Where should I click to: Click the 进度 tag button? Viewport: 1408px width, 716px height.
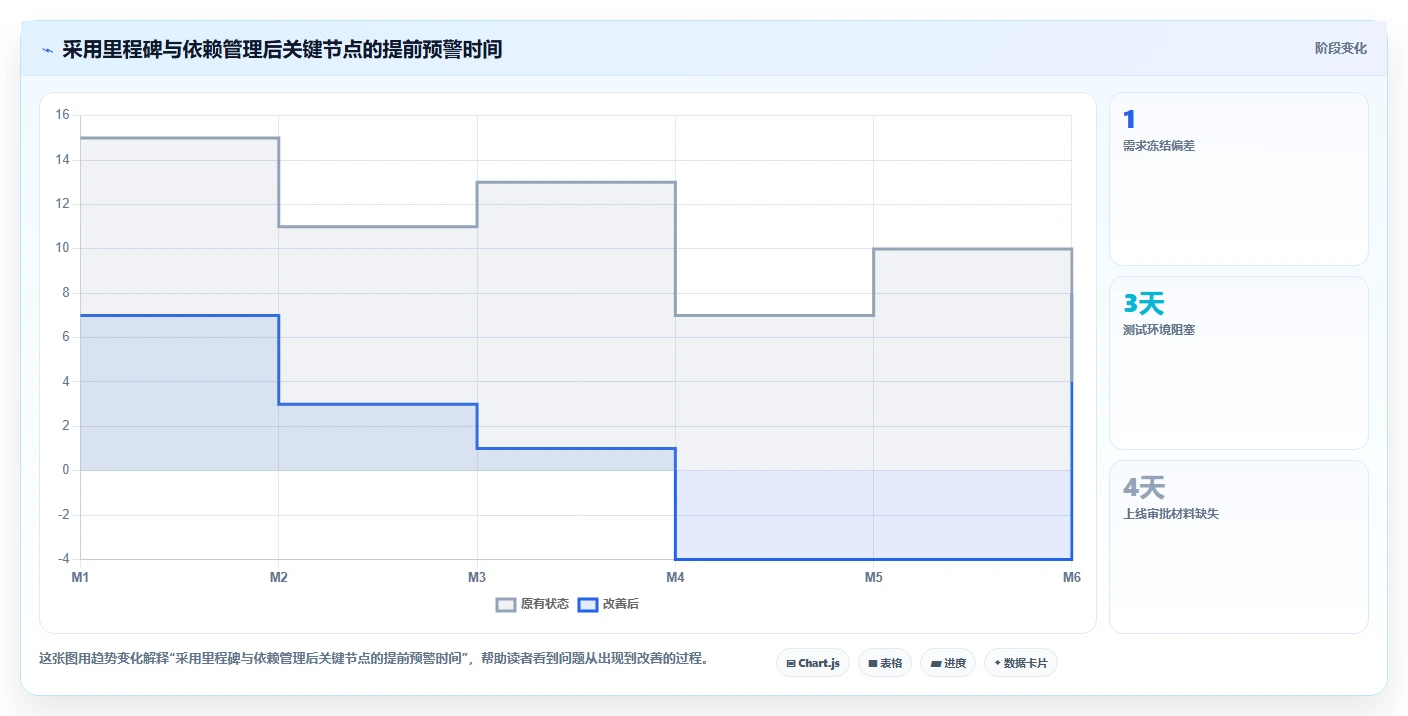(x=948, y=663)
